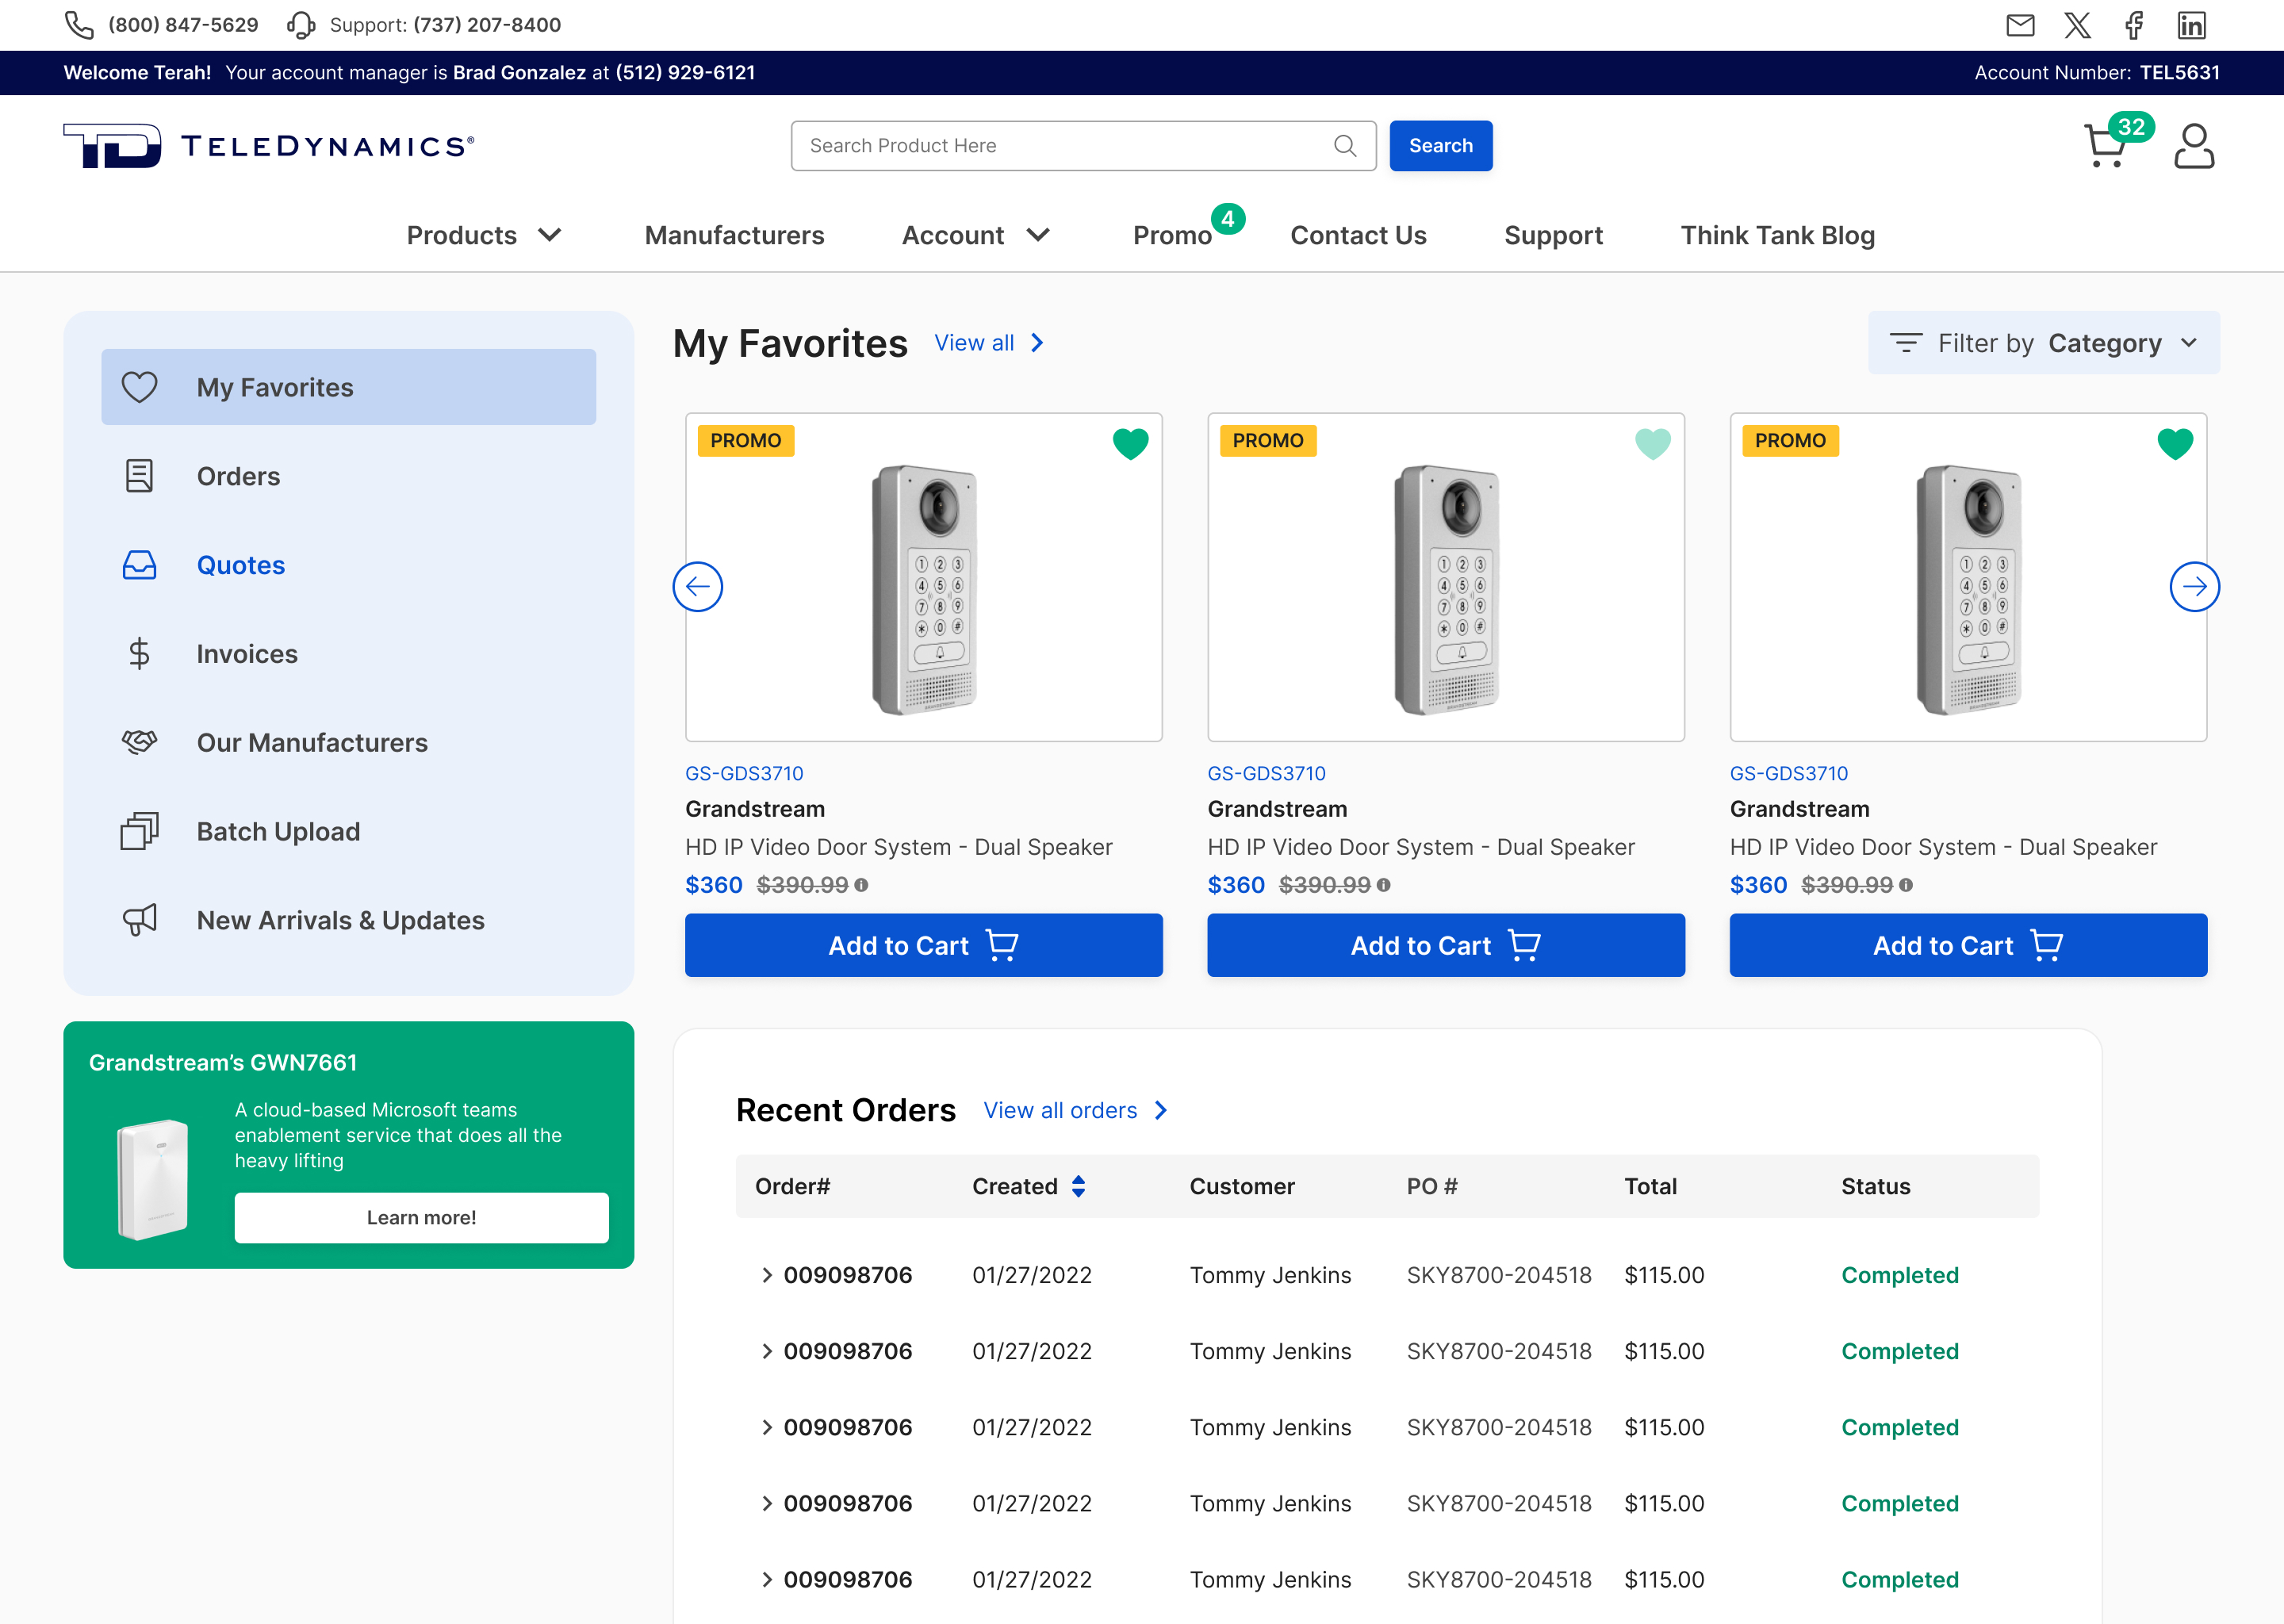Screen dimensions: 2284x1624
Task: Open the Account dropdown menu
Action: [976, 235]
